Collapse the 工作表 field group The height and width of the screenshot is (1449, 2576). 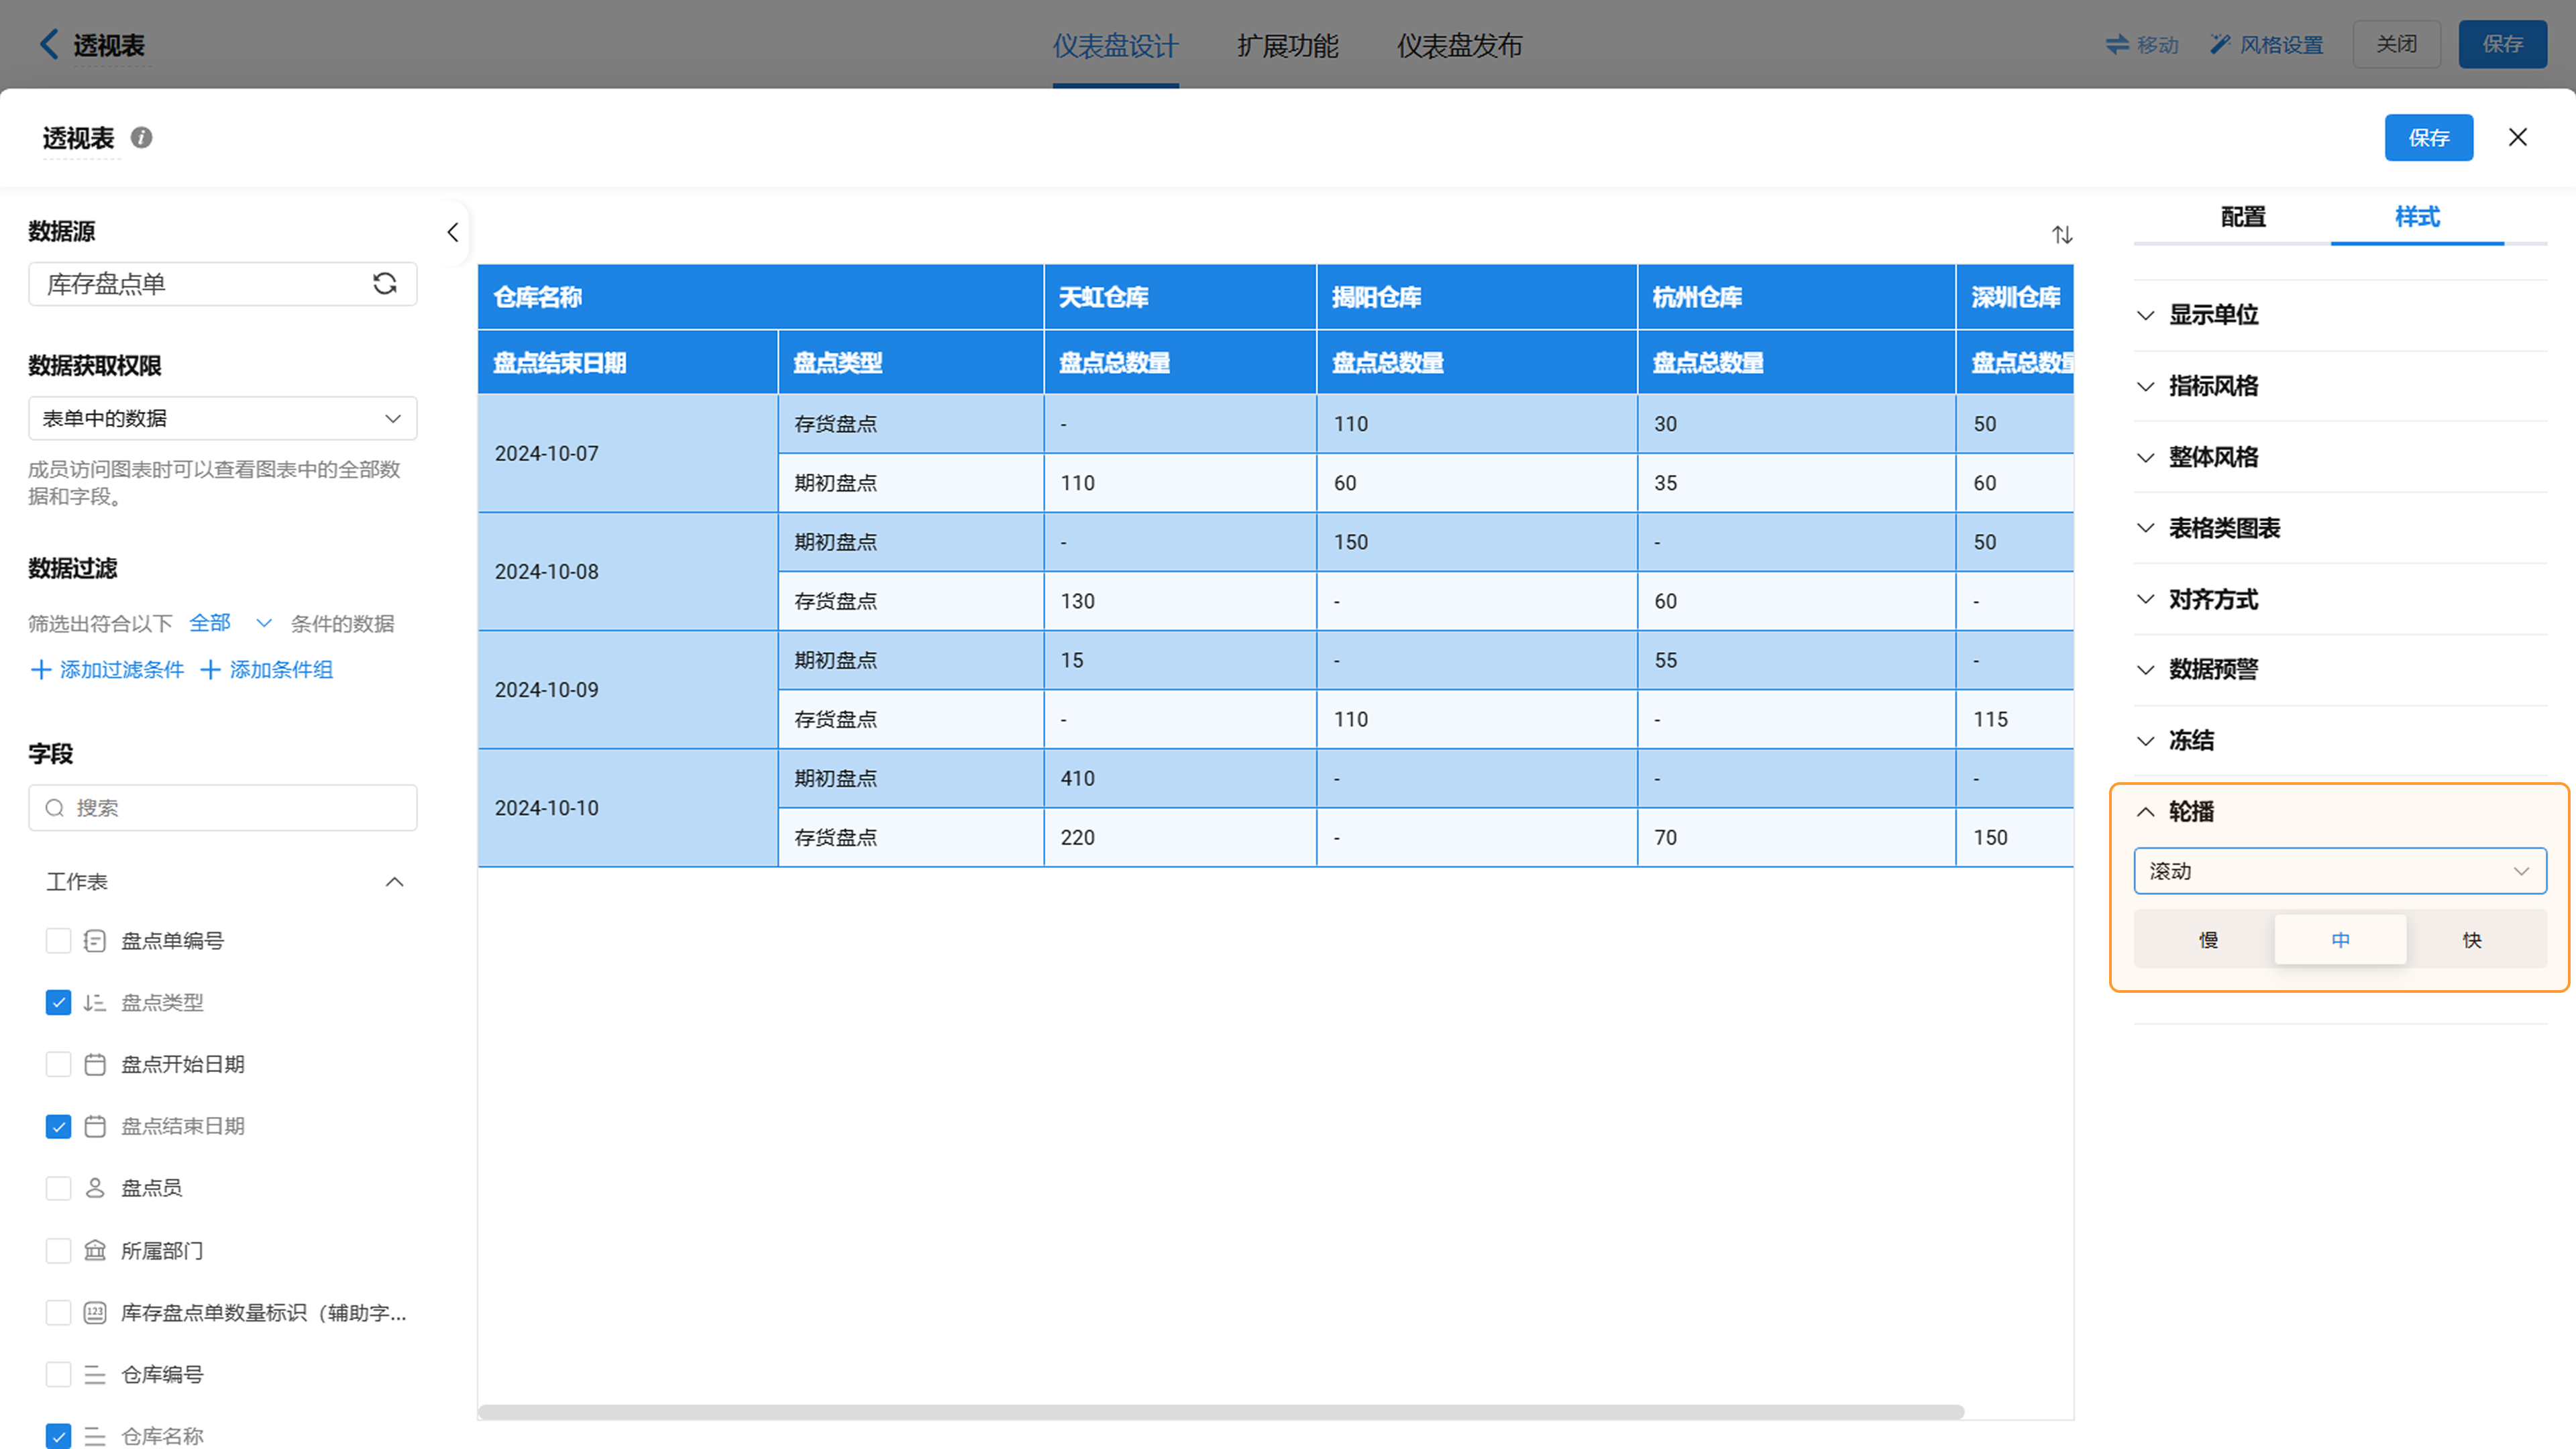[x=395, y=882]
